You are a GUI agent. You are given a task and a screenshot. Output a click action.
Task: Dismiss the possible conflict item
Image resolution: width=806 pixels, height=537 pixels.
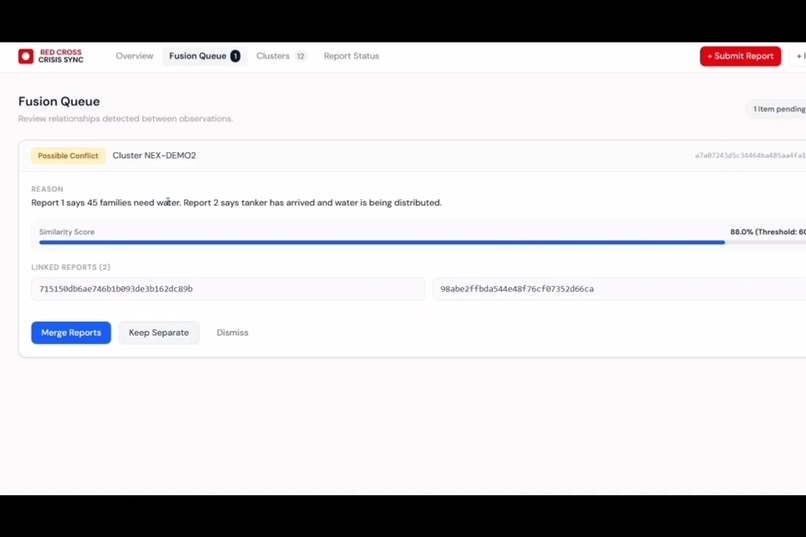pyautogui.click(x=232, y=332)
